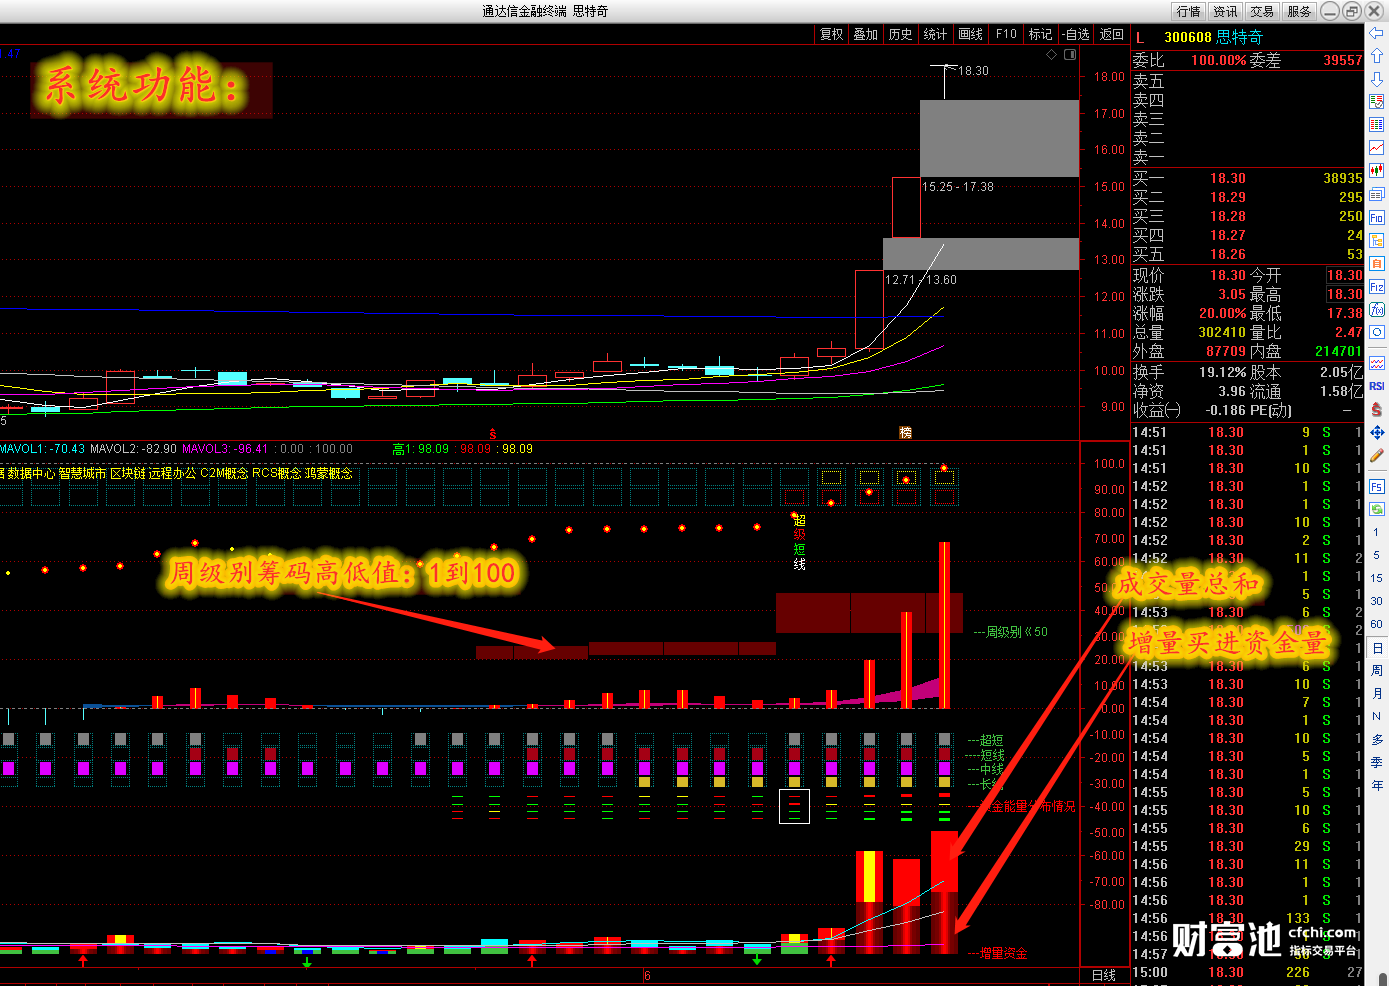Switch to the candlestick chart icon

pos(1377,171)
